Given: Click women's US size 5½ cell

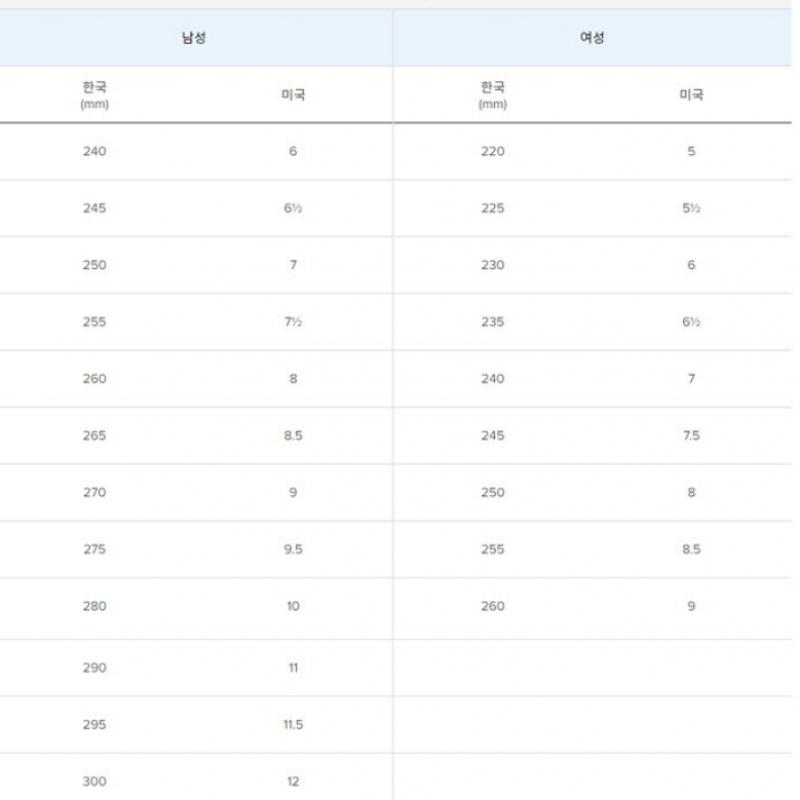Looking at the screenshot, I should (691, 209).
